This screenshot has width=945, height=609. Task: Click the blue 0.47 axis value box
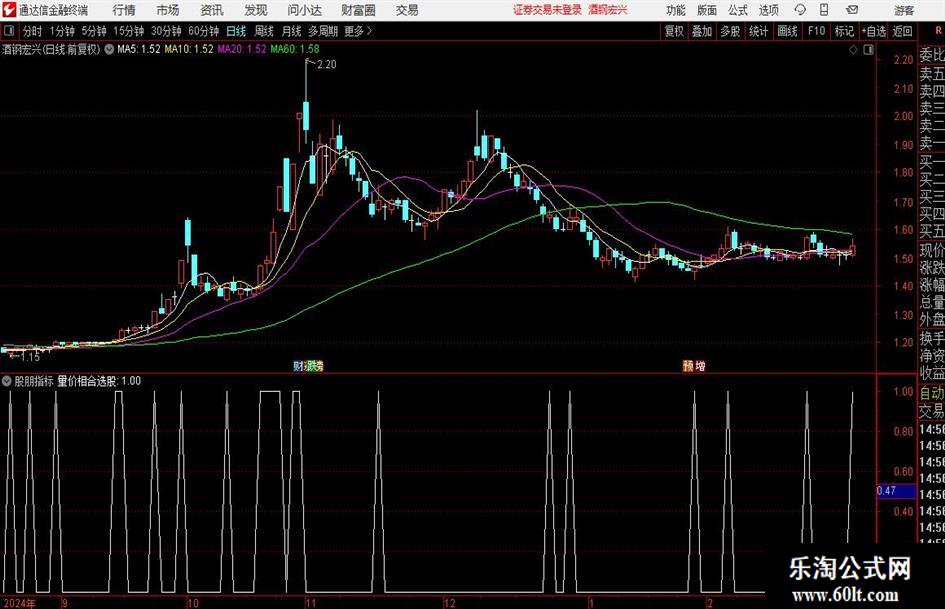[x=895, y=491]
